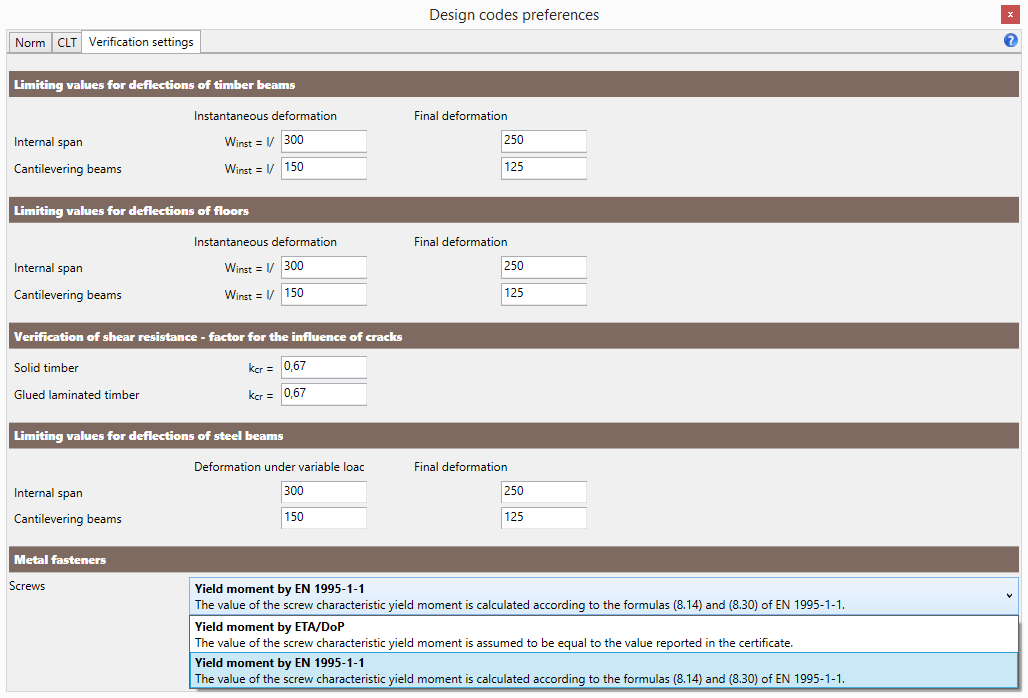Edit floors internal span final deformation field
Image resolution: width=1028 pixels, height=698 pixels.
click(544, 267)
